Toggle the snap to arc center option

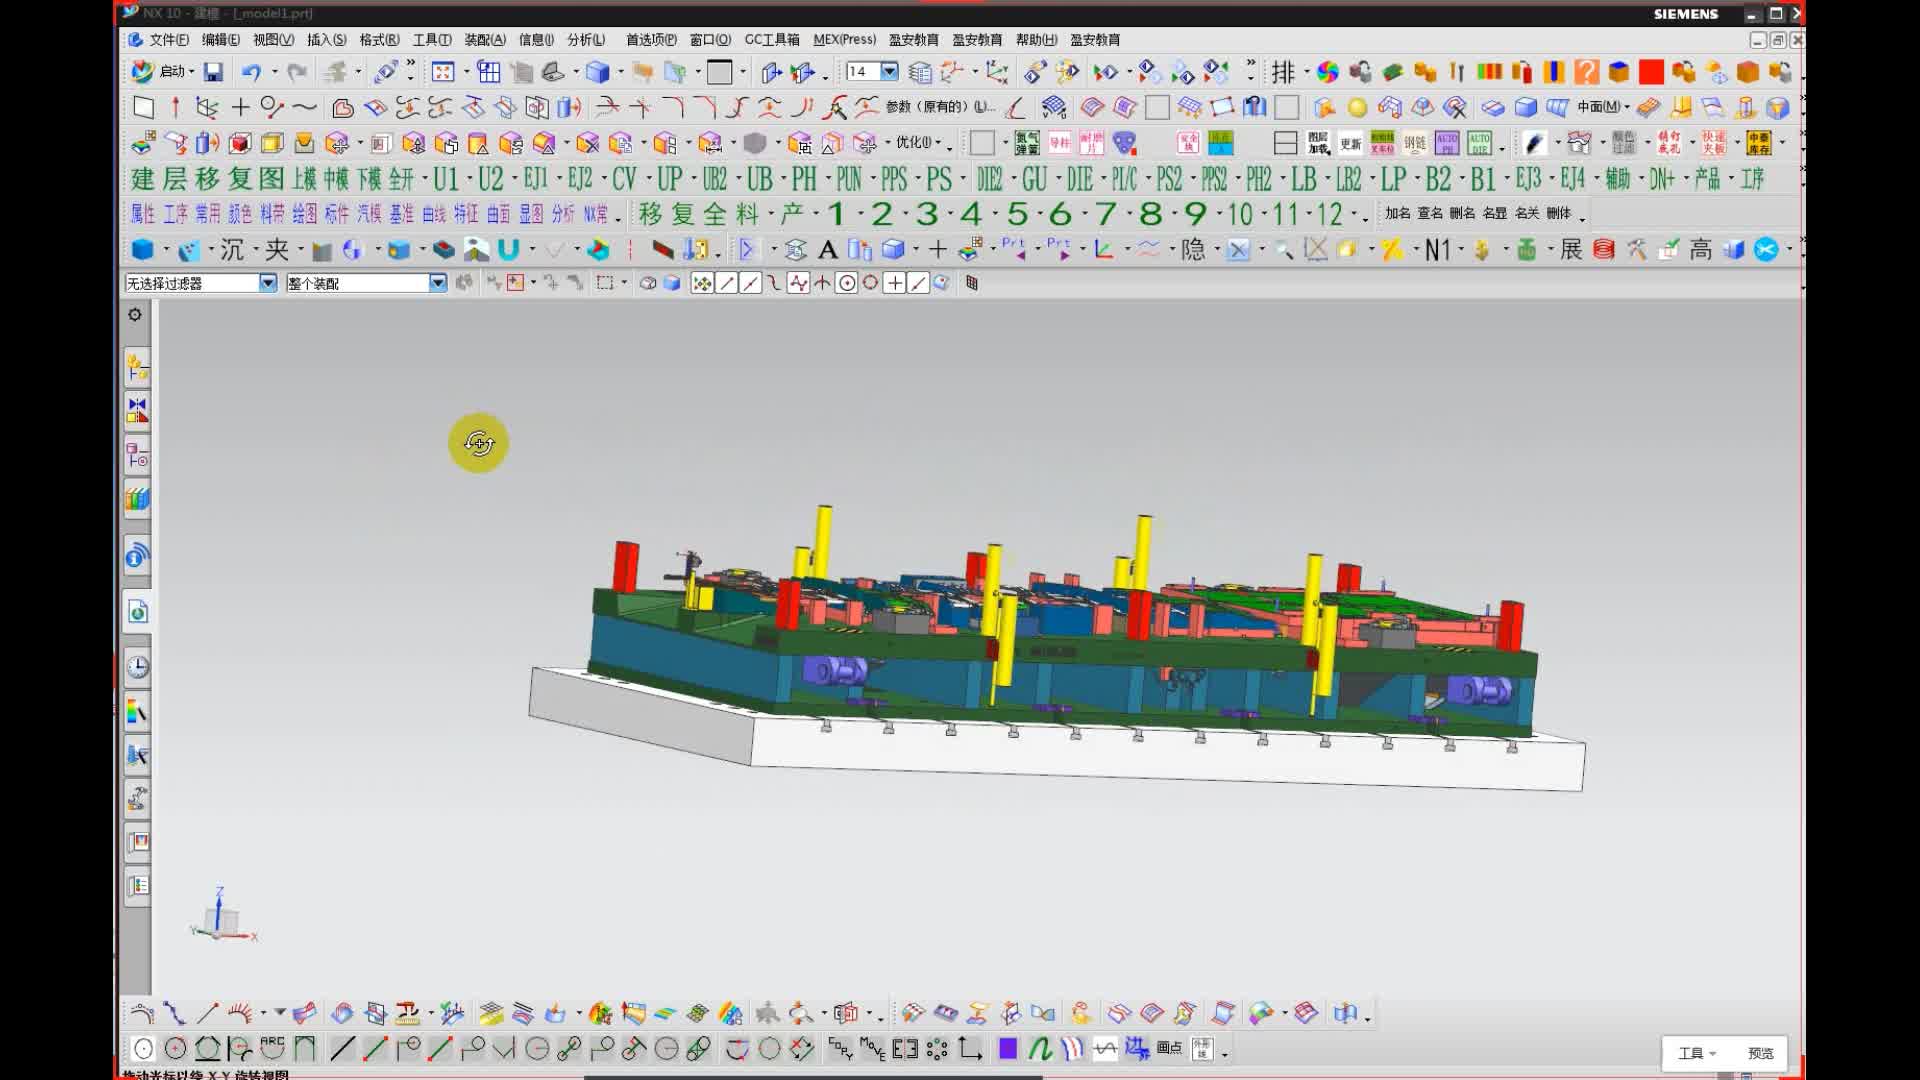coord(846,284)
